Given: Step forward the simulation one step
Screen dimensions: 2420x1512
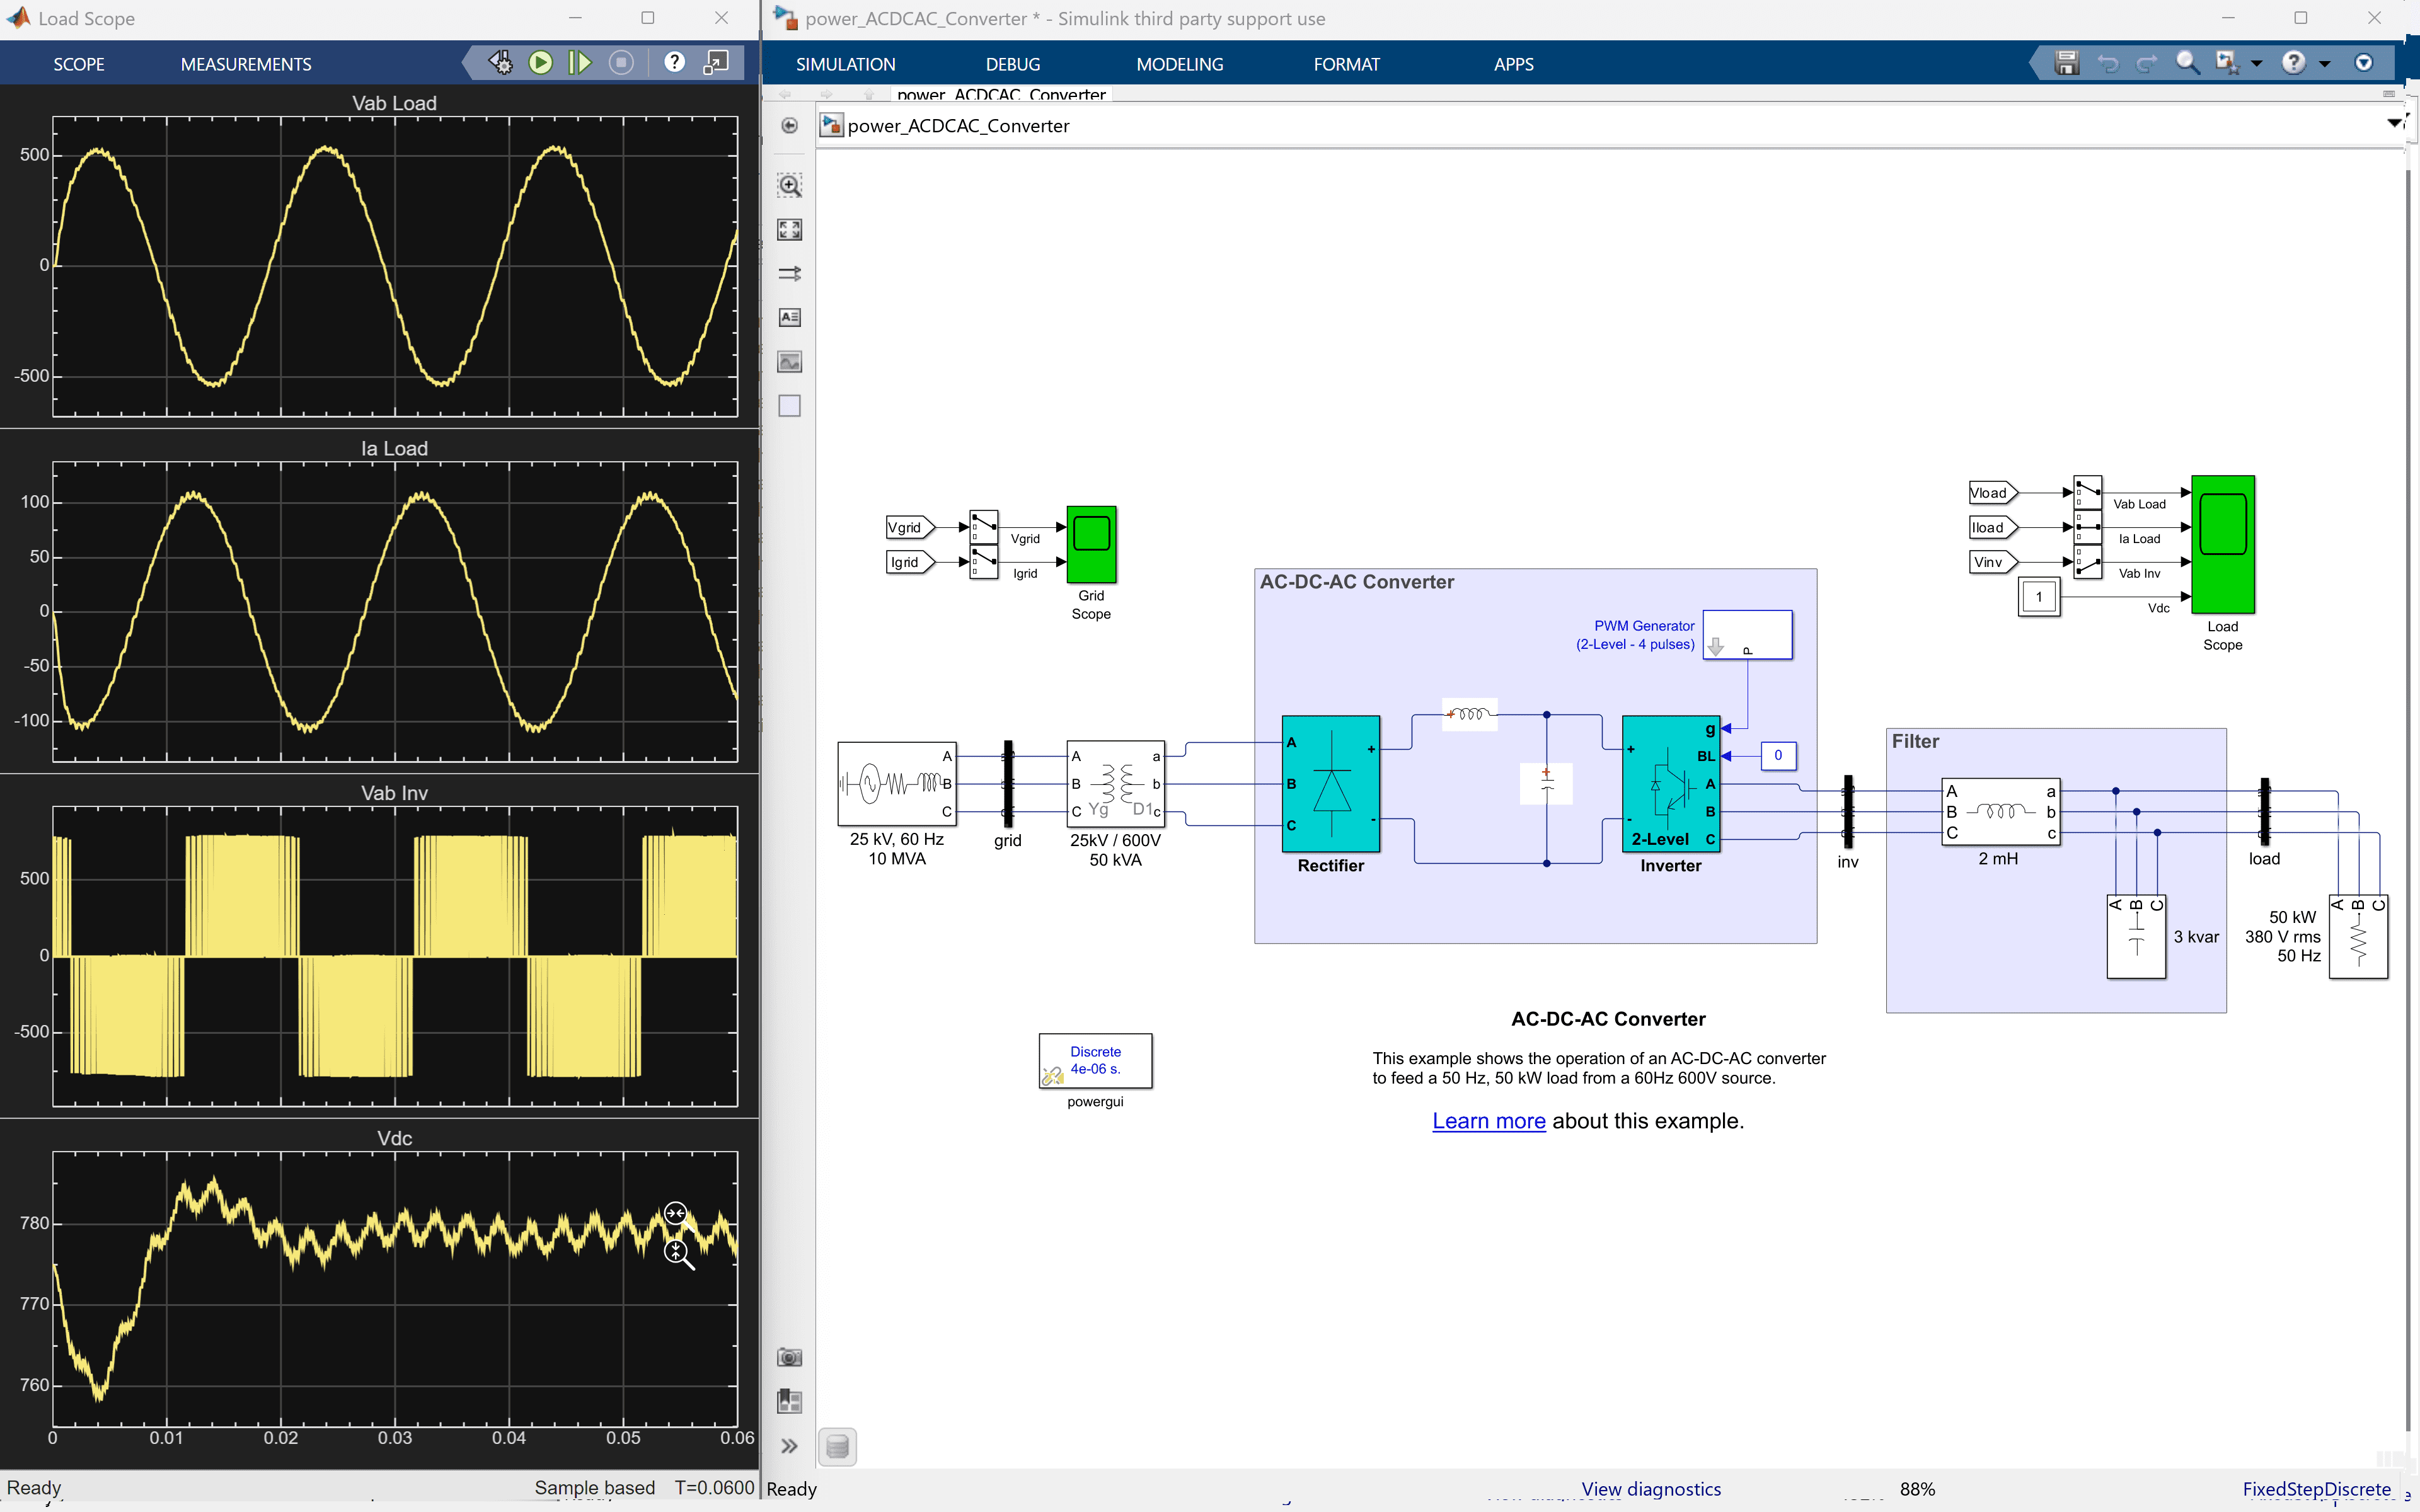Looking at the screenshot, I should (x=581, y=62).
